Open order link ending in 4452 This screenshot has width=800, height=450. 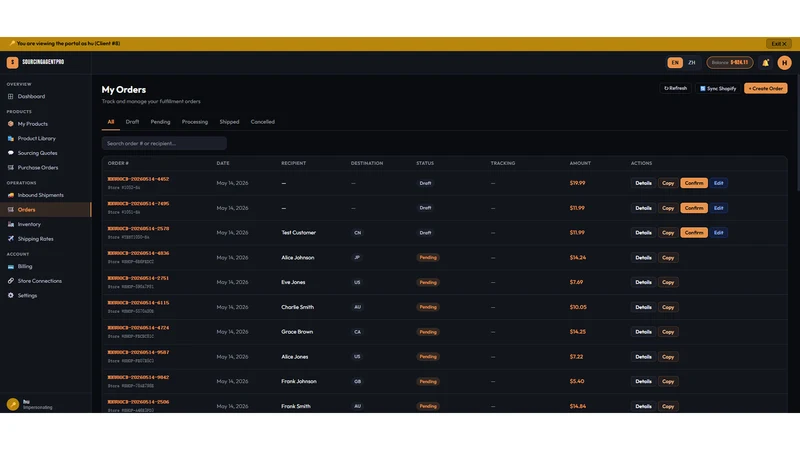pos(138,179)
